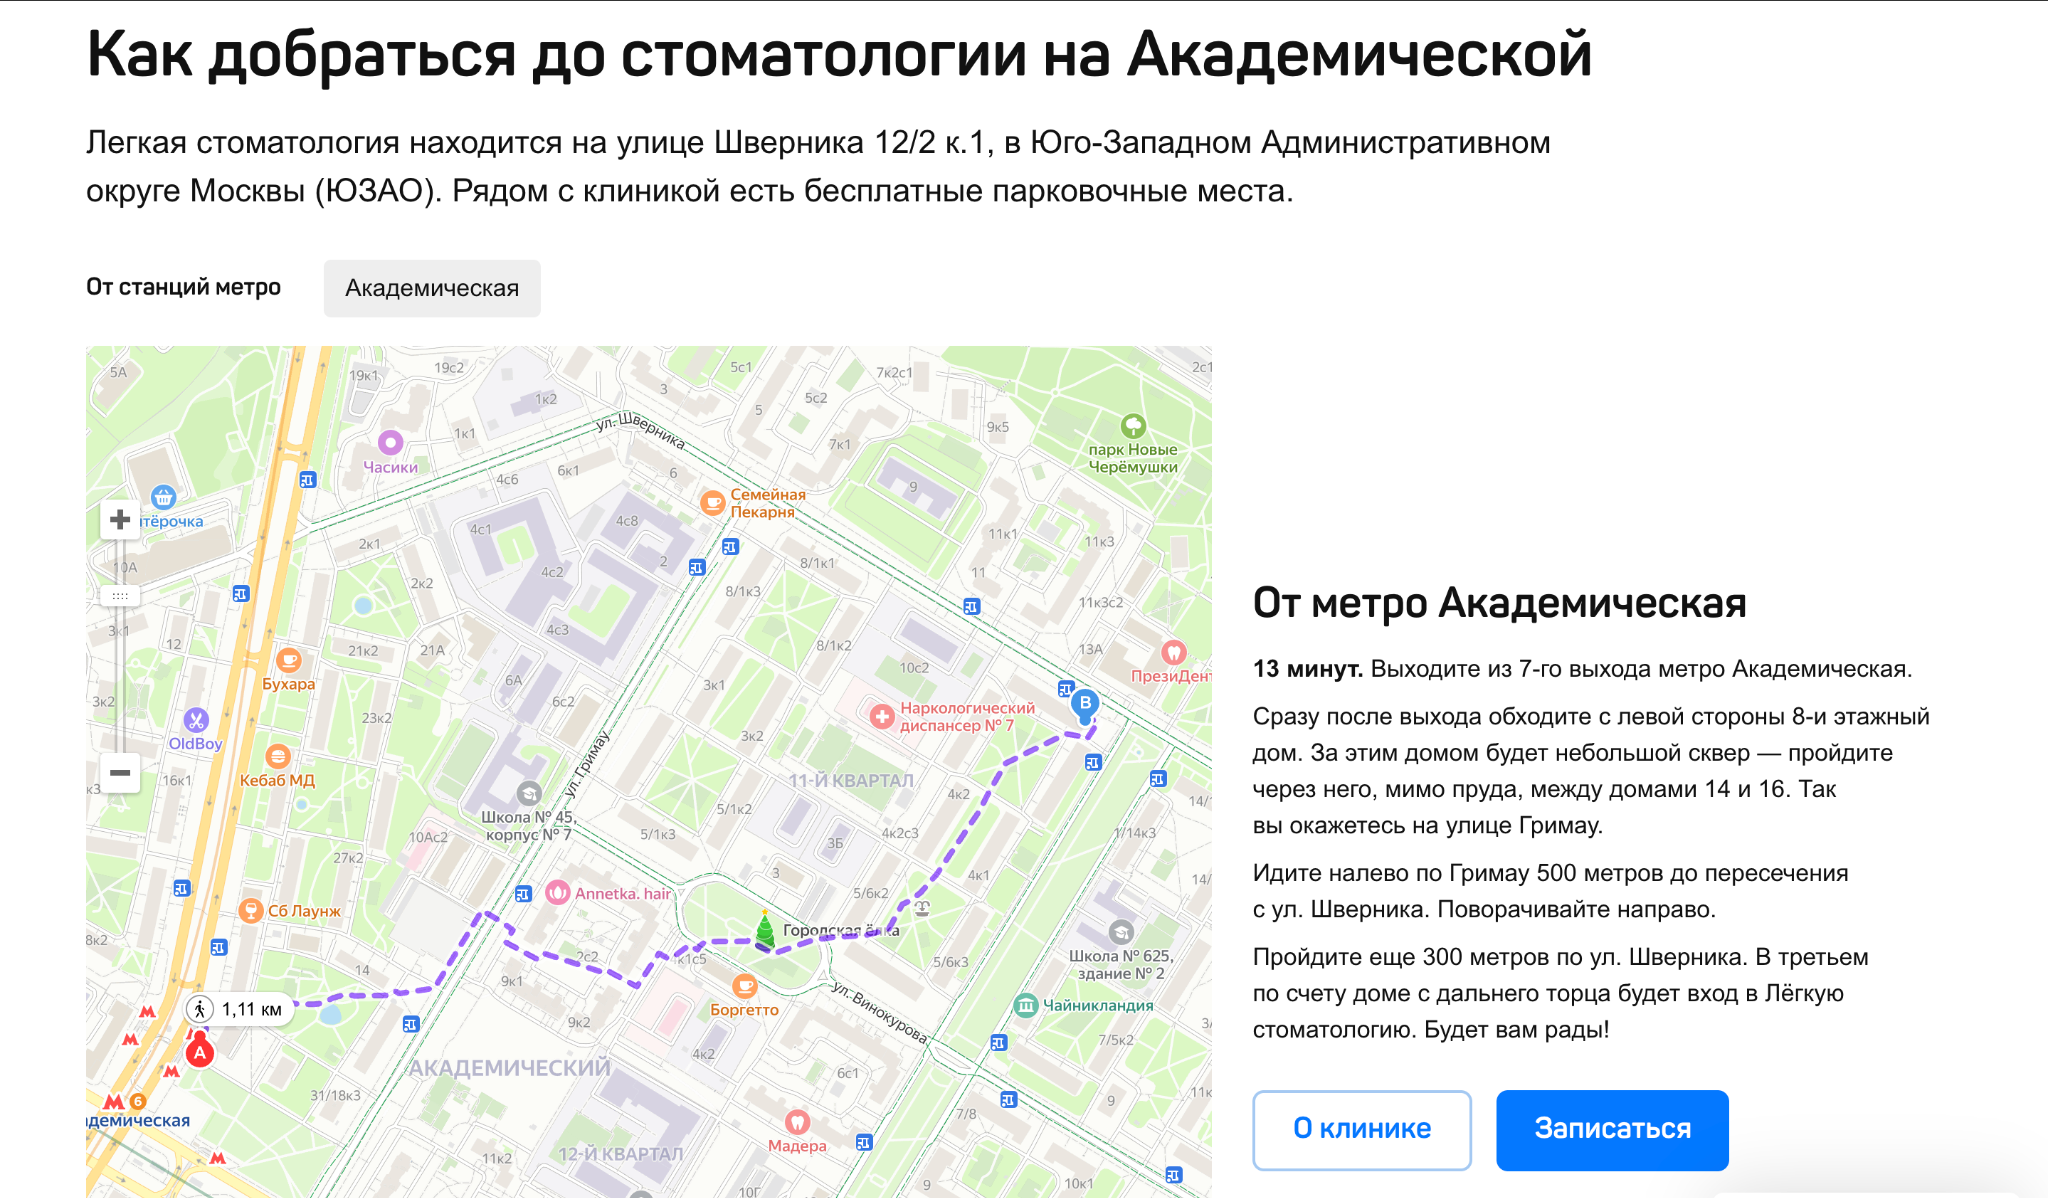Select the Городская ёлка tree marker
Screen dimensions: 2048x1198
tap(764, 931)
